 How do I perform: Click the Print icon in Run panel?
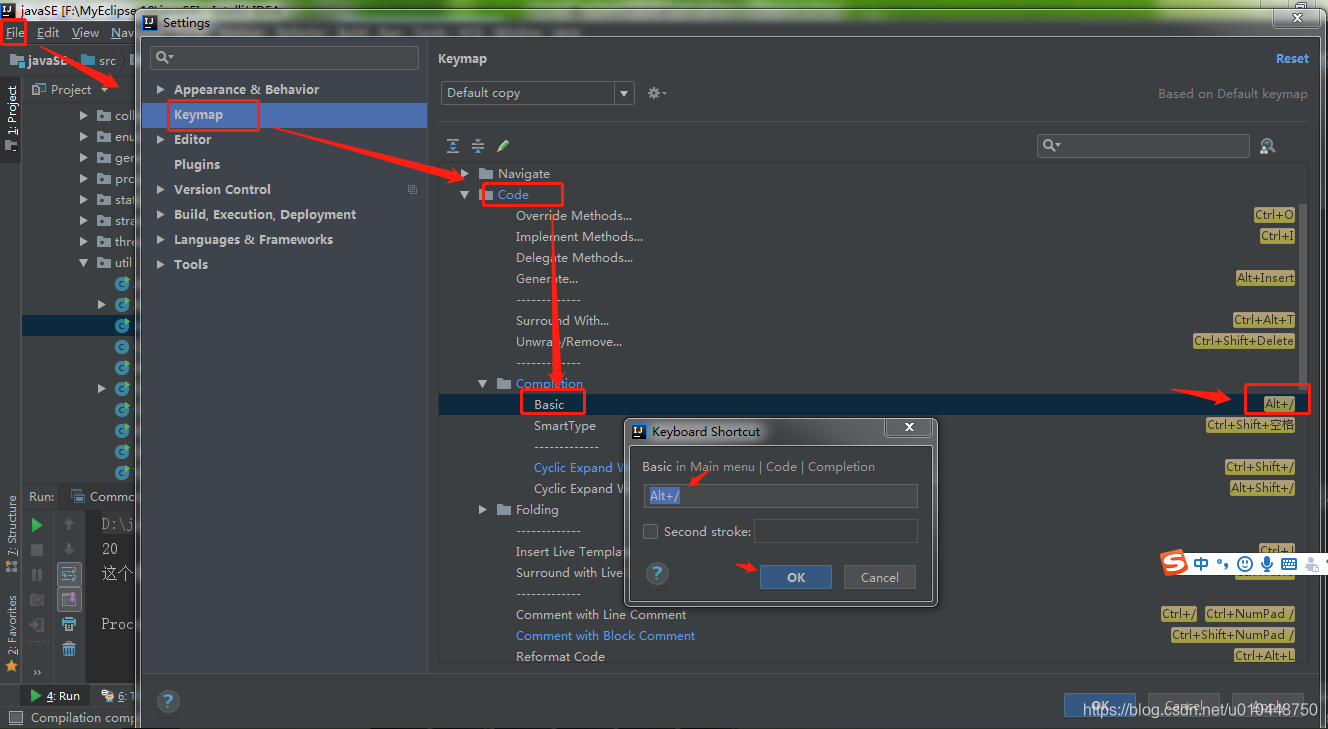tap(69, 624)
